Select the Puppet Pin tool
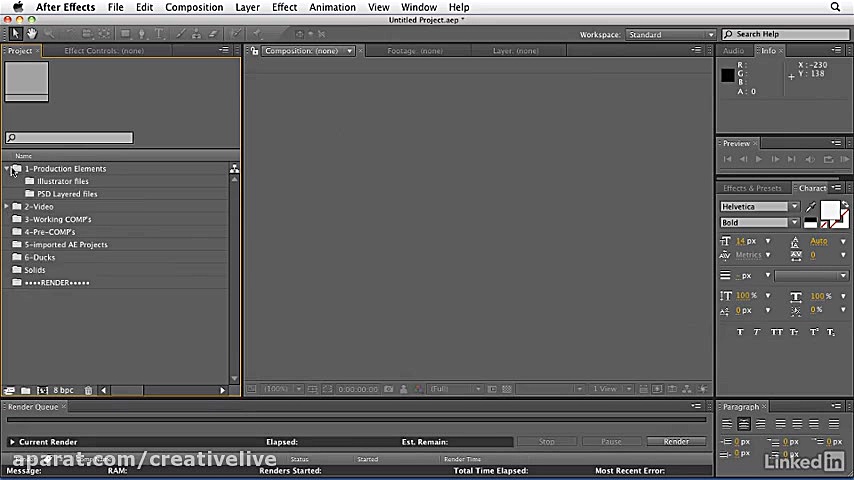The width and height of the screenshot is (854, 480). click(257, 34)
